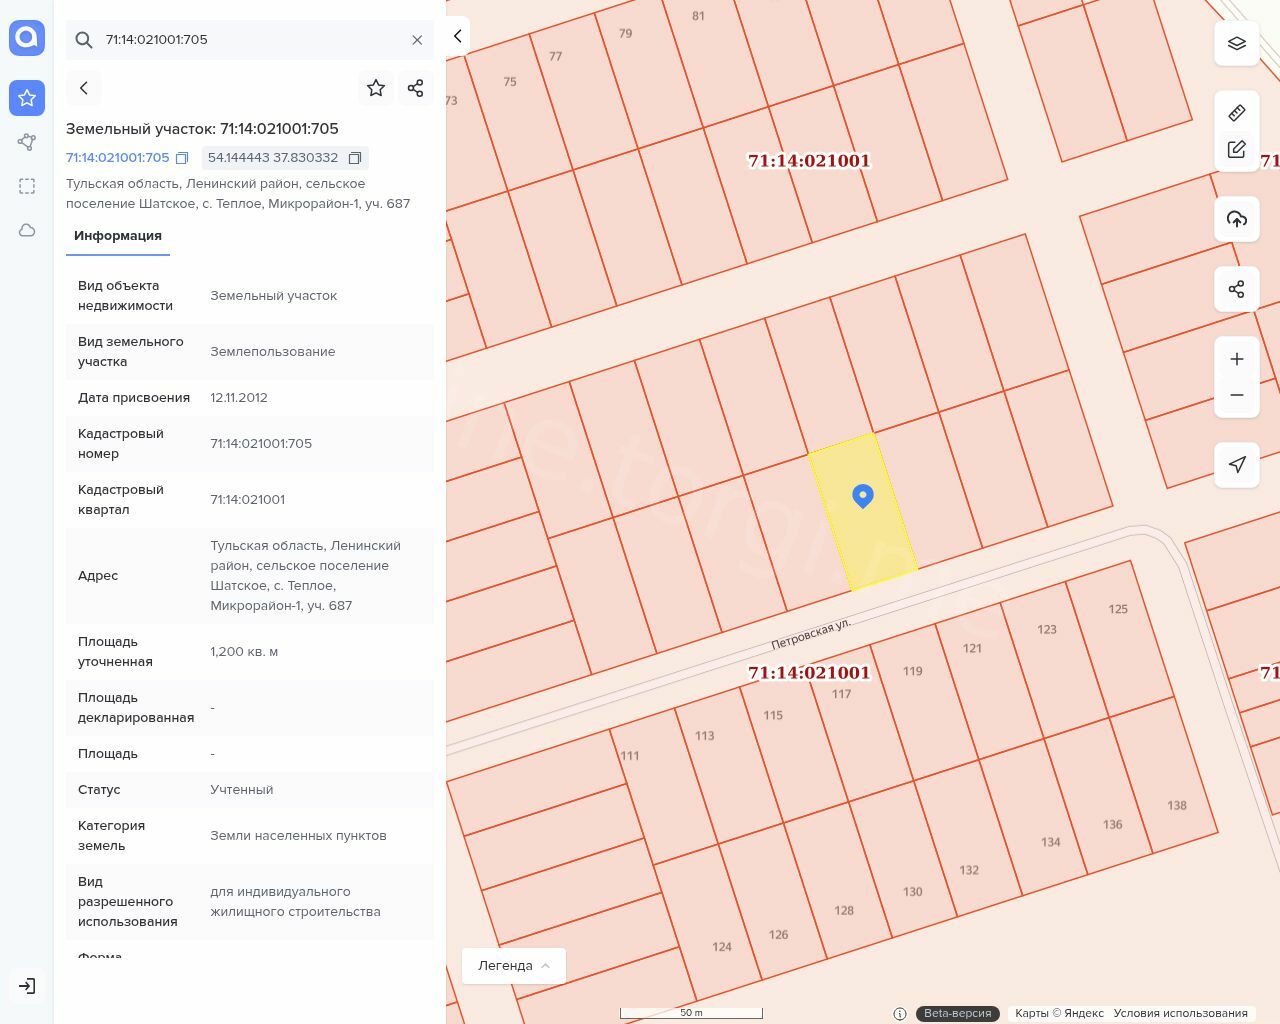Share the map via right-side share icon
The height and width of the screenshot is (1024, 1280).
click(x=1236, y=289)
